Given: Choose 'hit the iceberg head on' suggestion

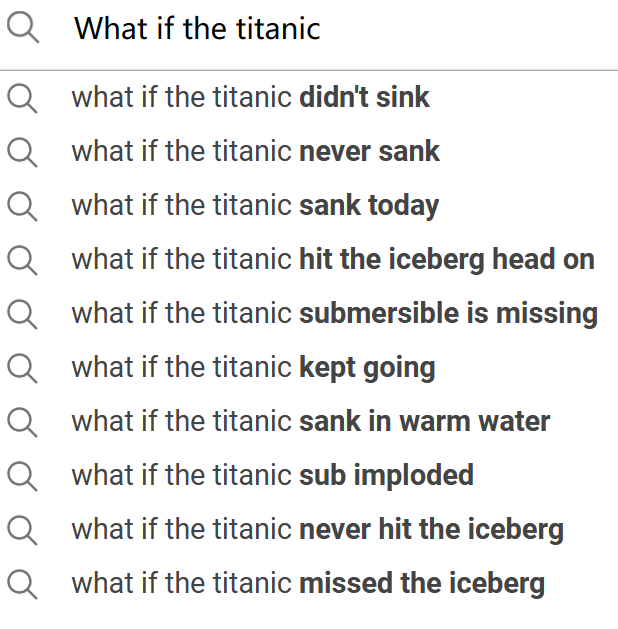Looking at the screenshot, I should (x=309, y=260).
